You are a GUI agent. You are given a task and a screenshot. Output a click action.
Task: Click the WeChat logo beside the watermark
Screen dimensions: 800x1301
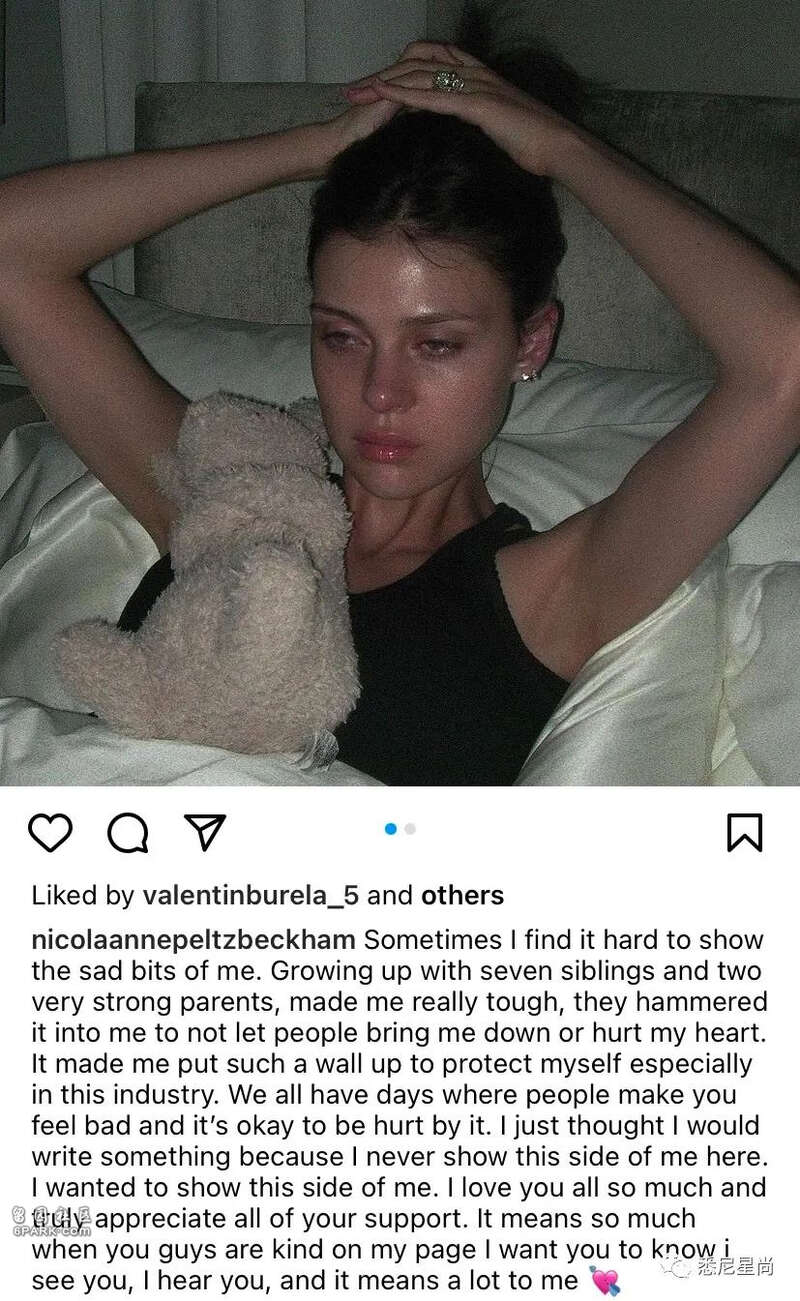pos(678,1268)
